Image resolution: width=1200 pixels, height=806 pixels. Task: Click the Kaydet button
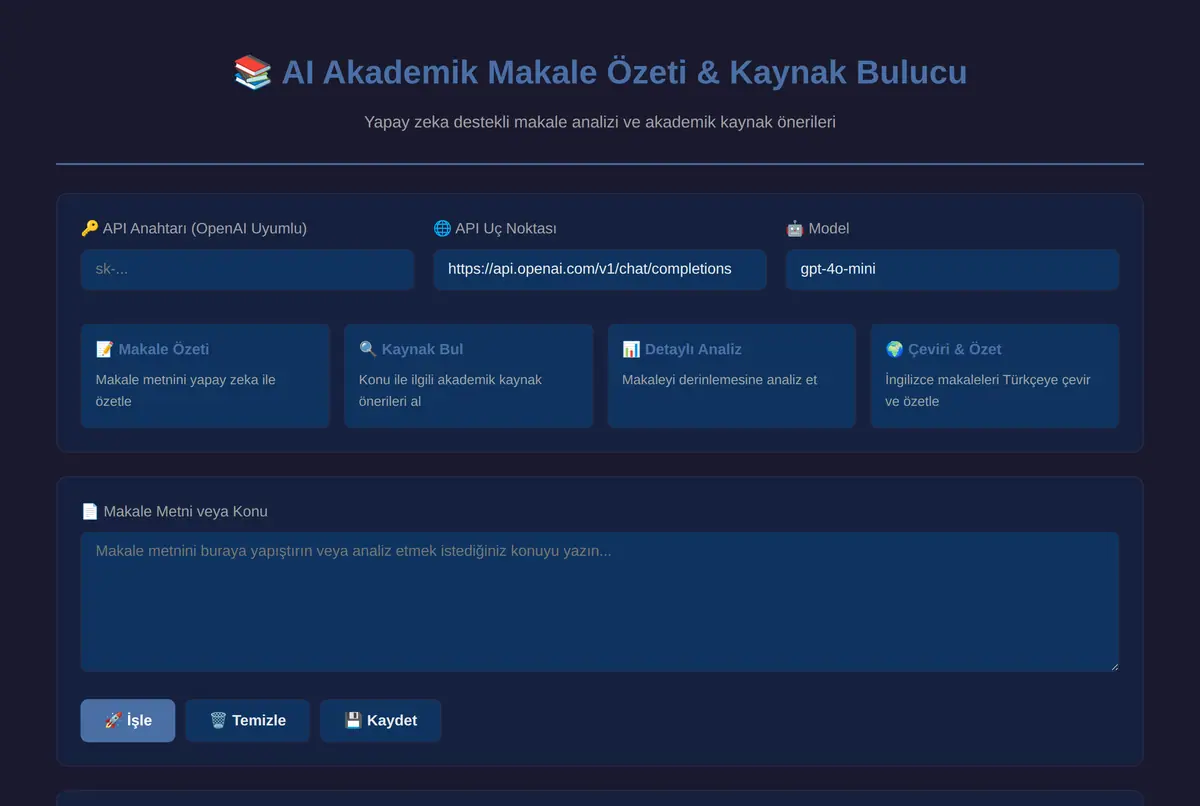point(381,721)
